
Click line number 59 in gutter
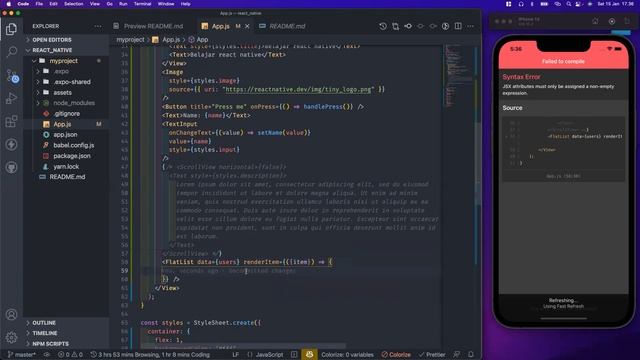(124, 271)
